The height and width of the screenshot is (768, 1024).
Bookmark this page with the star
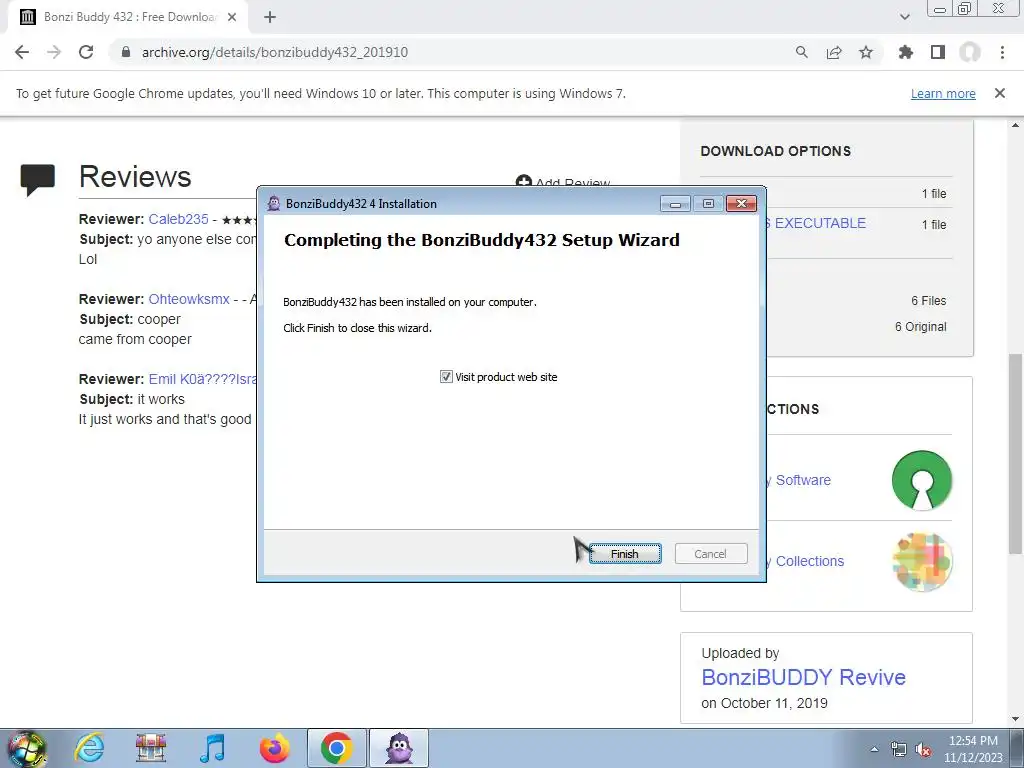pyautogui.click(x=866, y=52)
